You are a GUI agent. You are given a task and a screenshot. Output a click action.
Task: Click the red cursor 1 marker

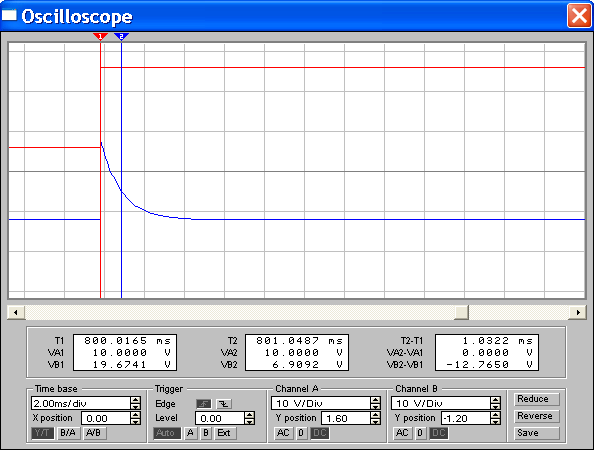click(100, 37)
